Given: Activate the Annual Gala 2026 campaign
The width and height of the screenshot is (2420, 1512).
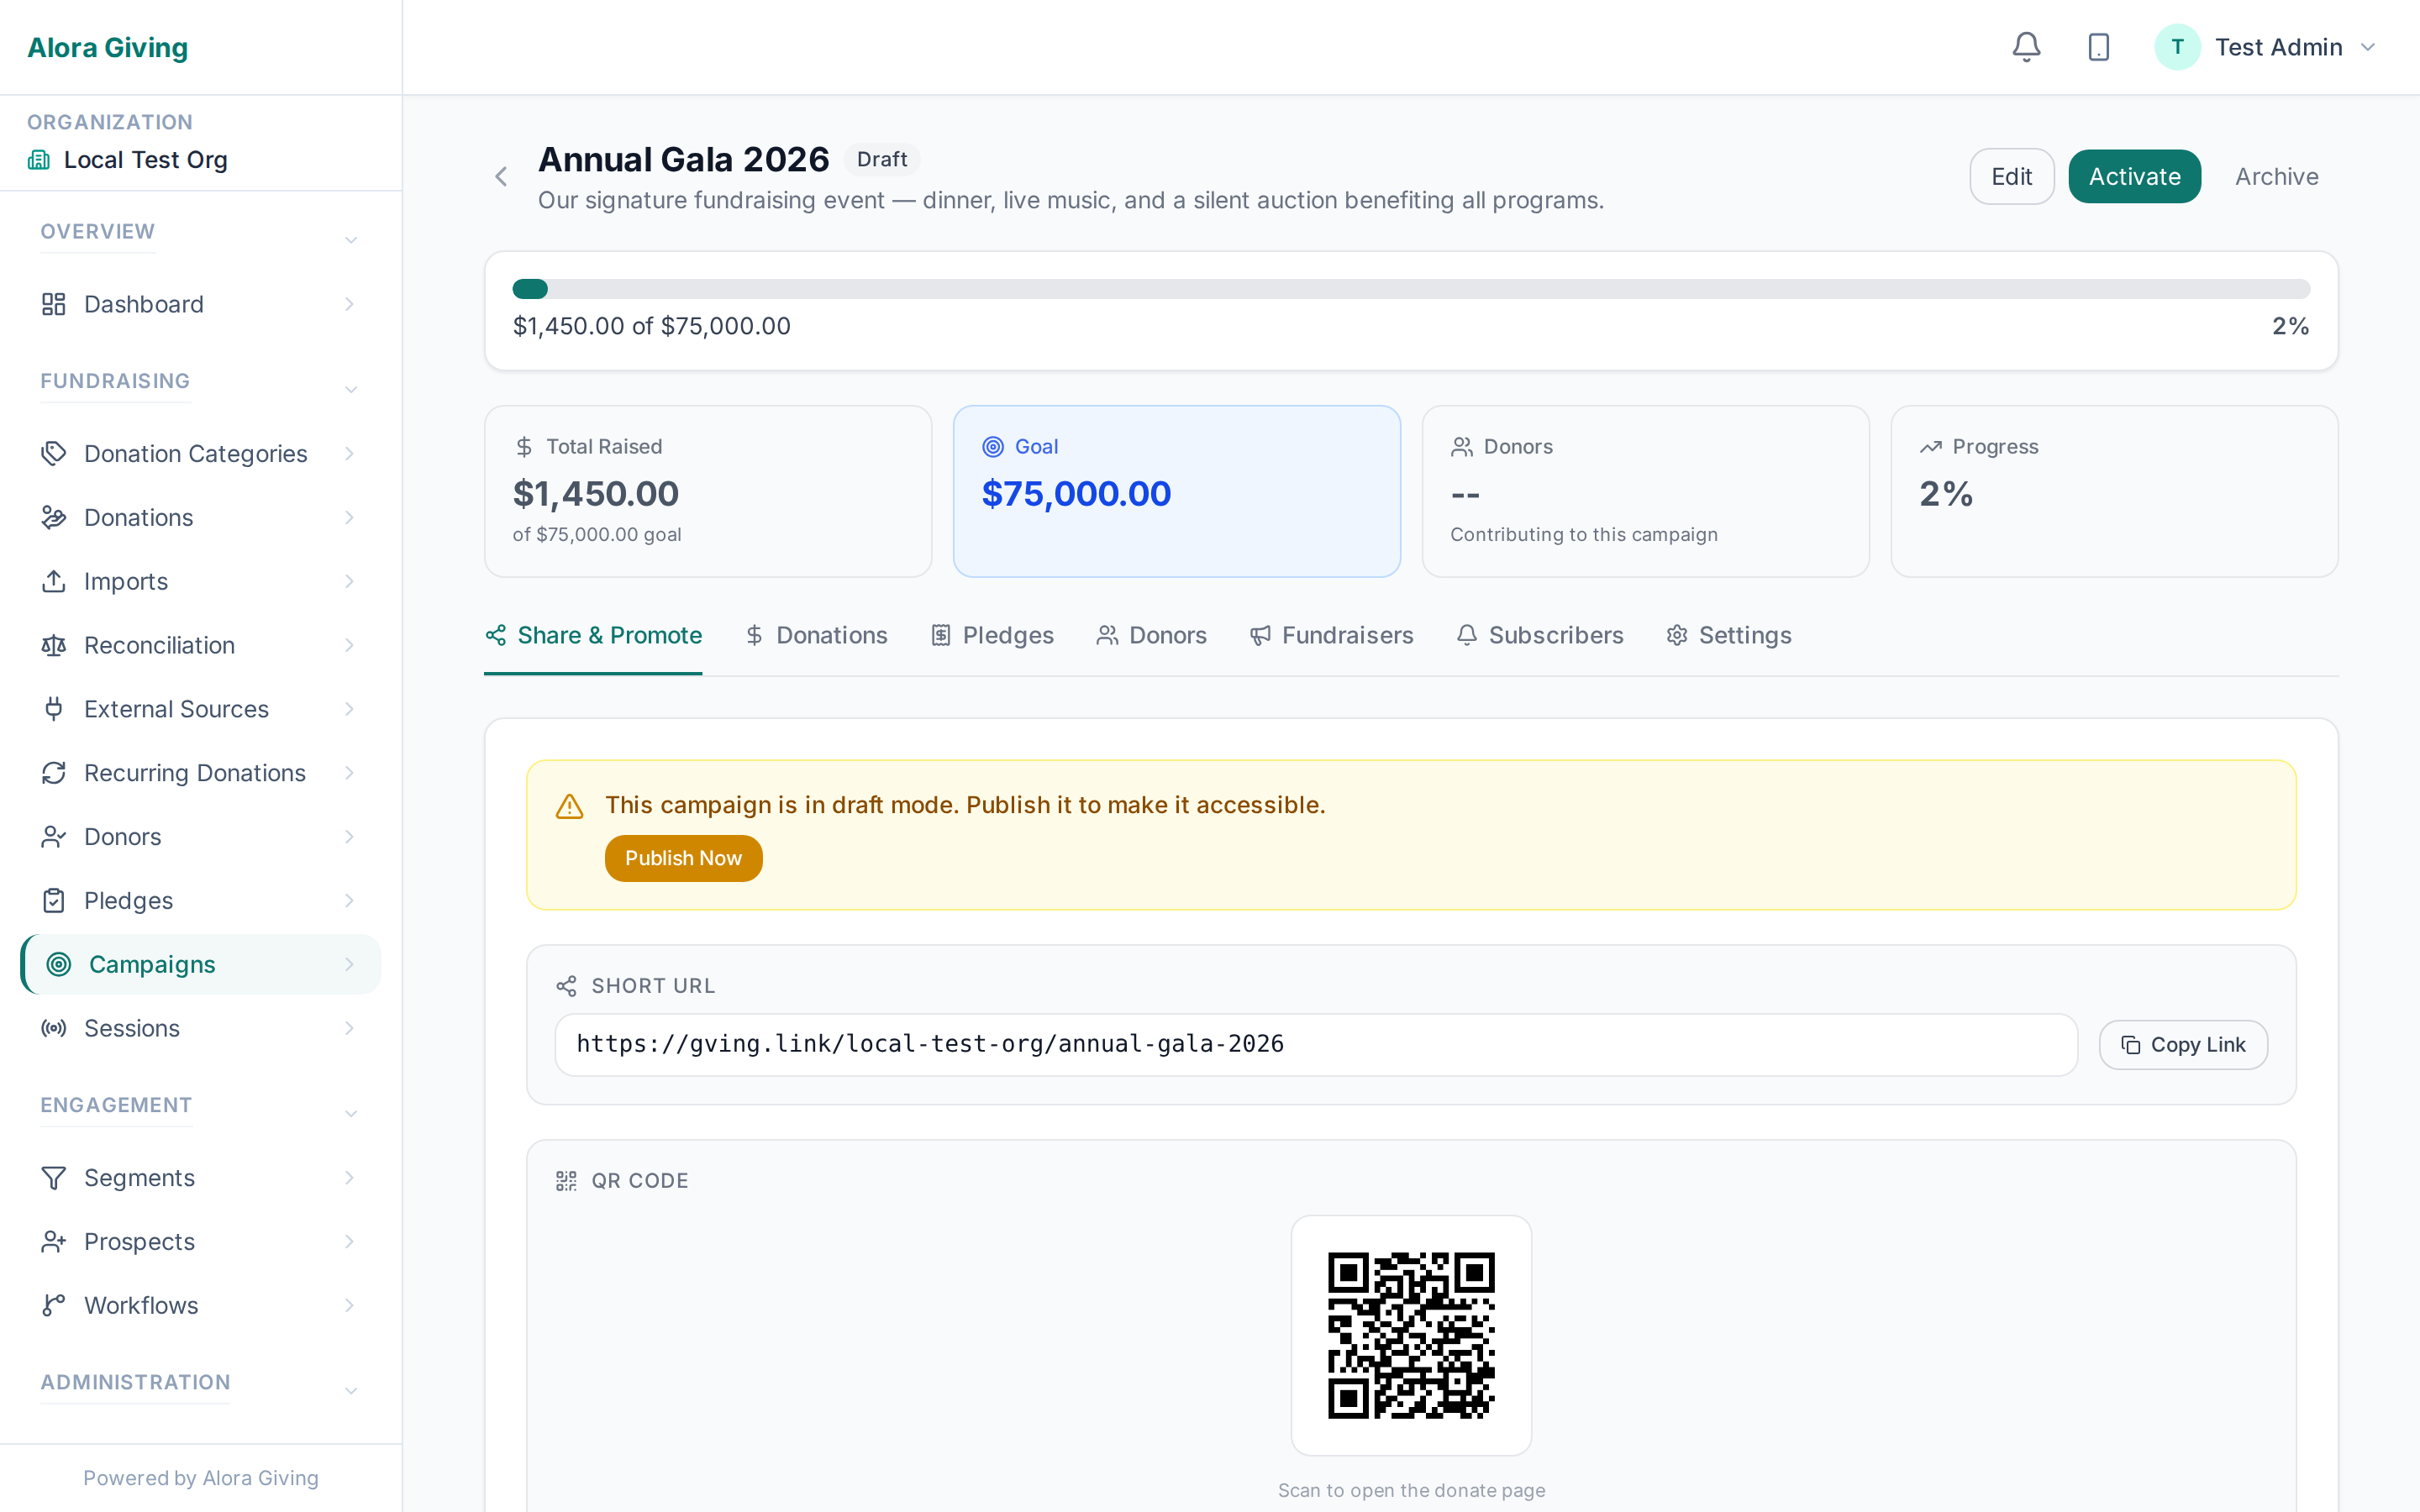Looking at the screenshot, I should coord(2134,176).
